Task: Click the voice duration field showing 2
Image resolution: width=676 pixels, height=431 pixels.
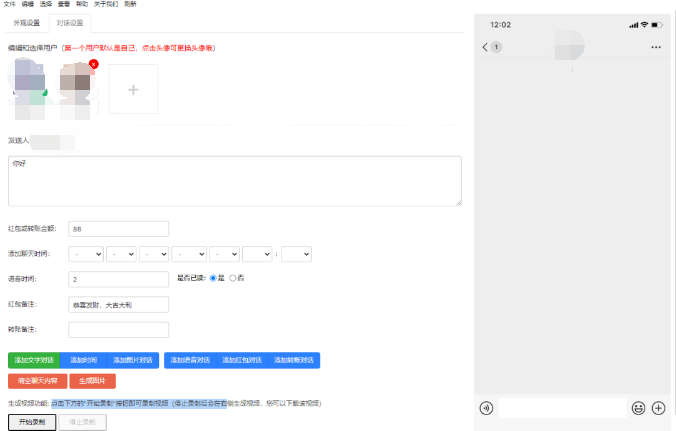Action: (x=119, y=279)
